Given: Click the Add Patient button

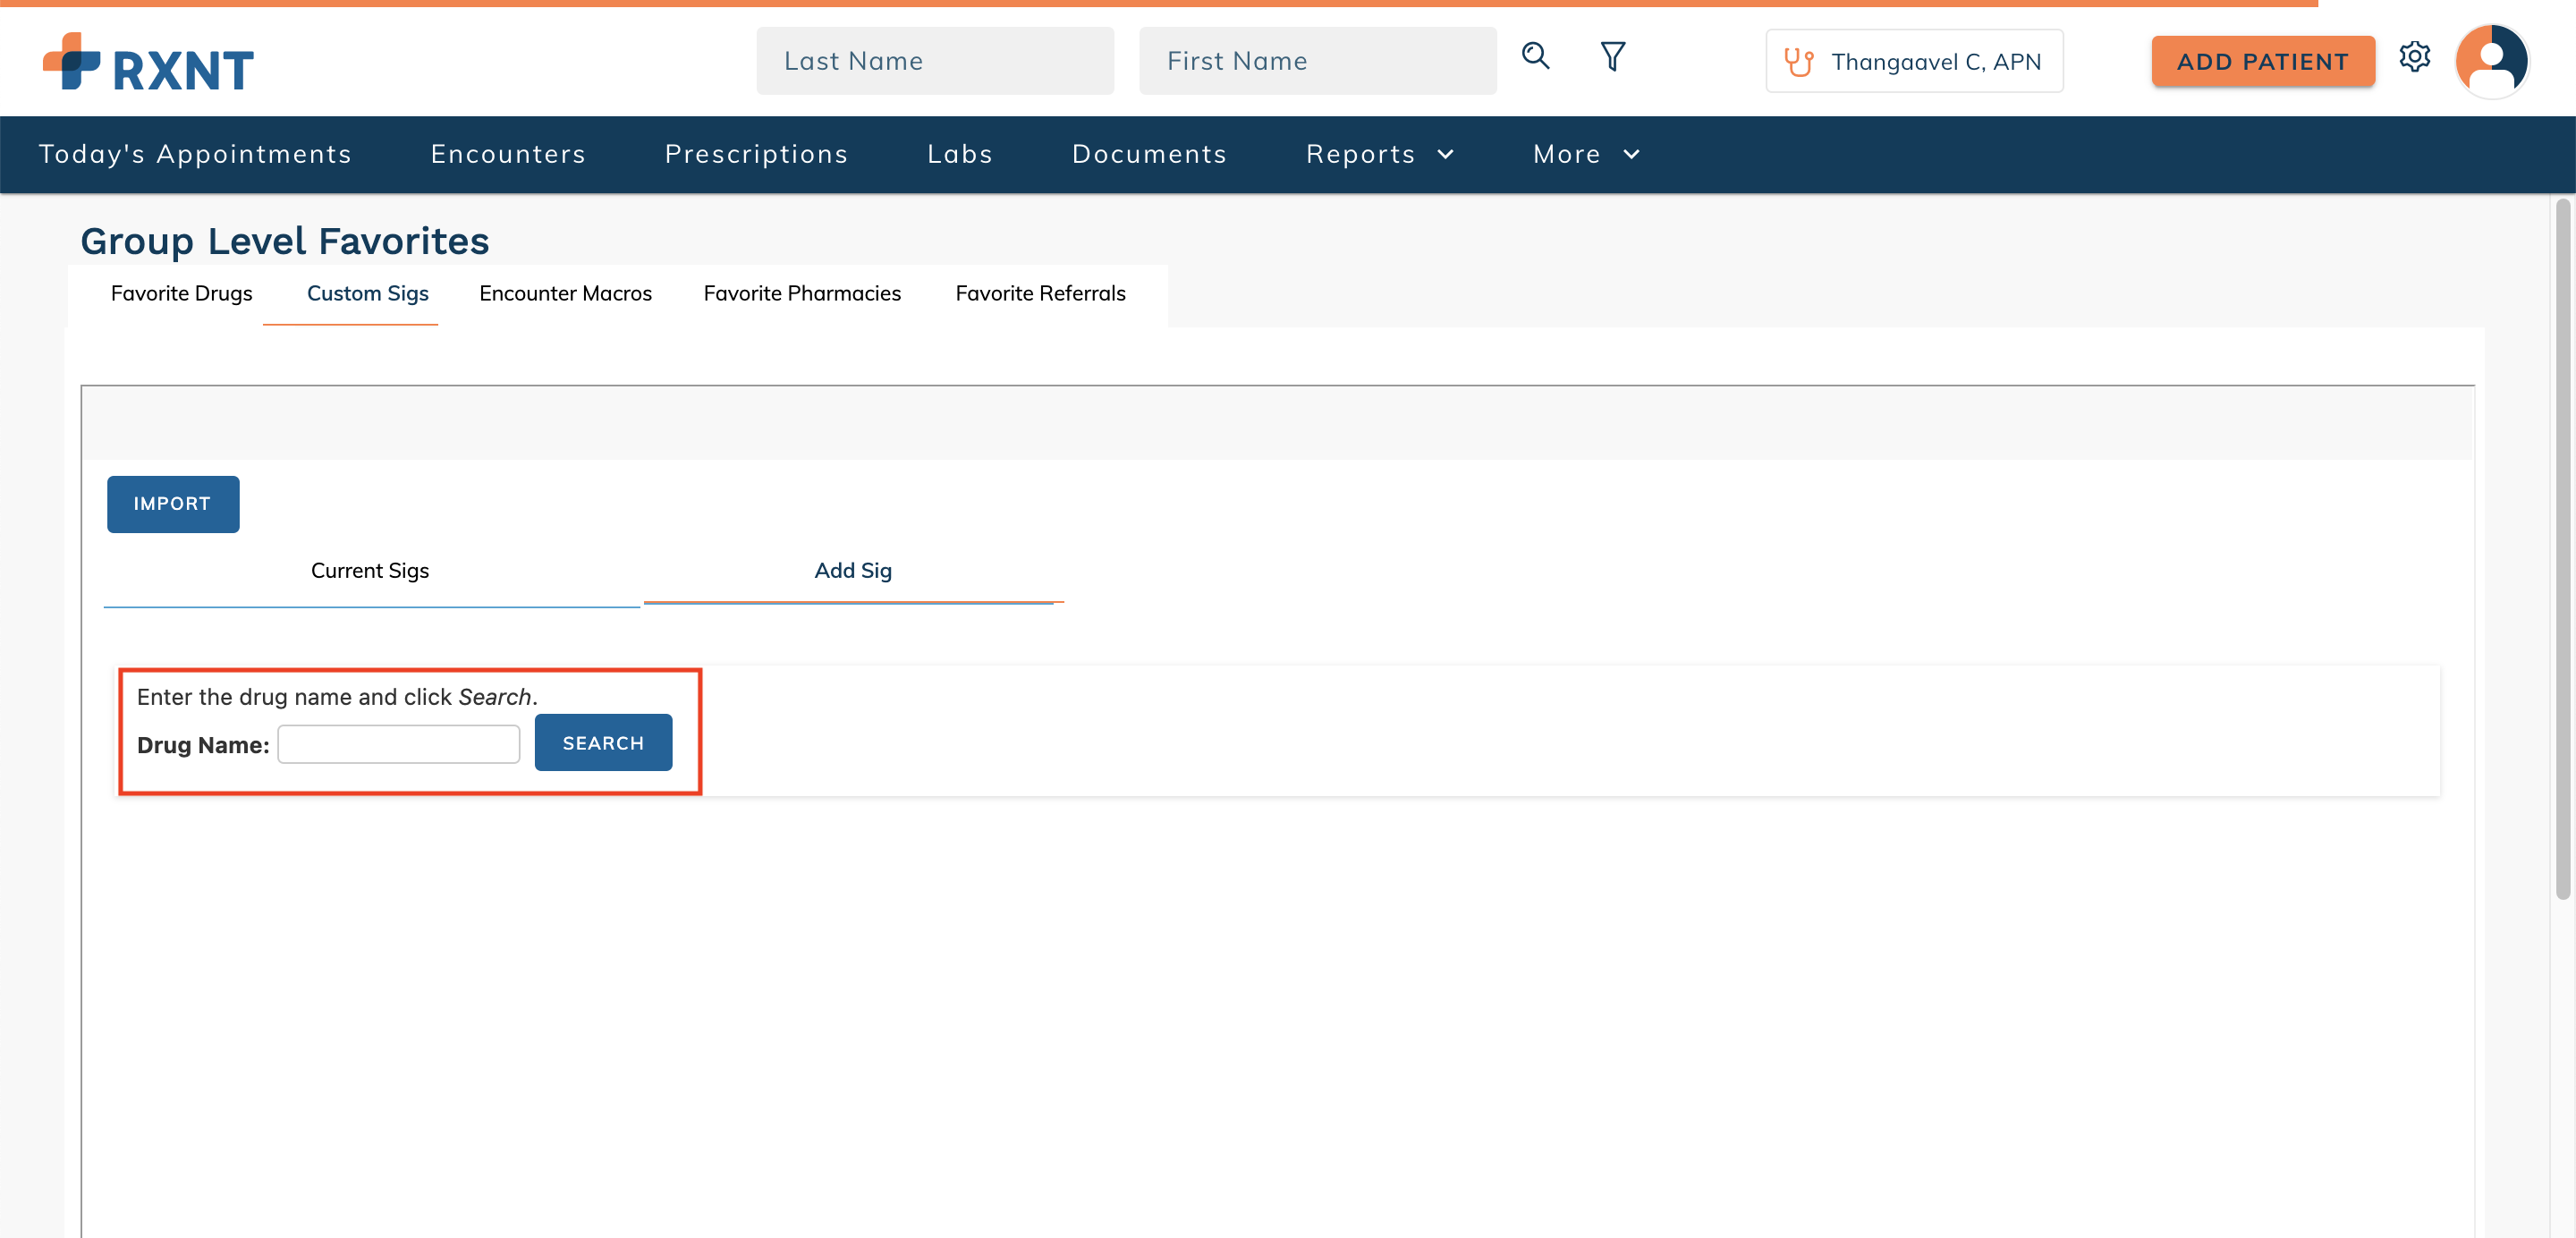Looking at the screenshot, I should pos(2262,62).
